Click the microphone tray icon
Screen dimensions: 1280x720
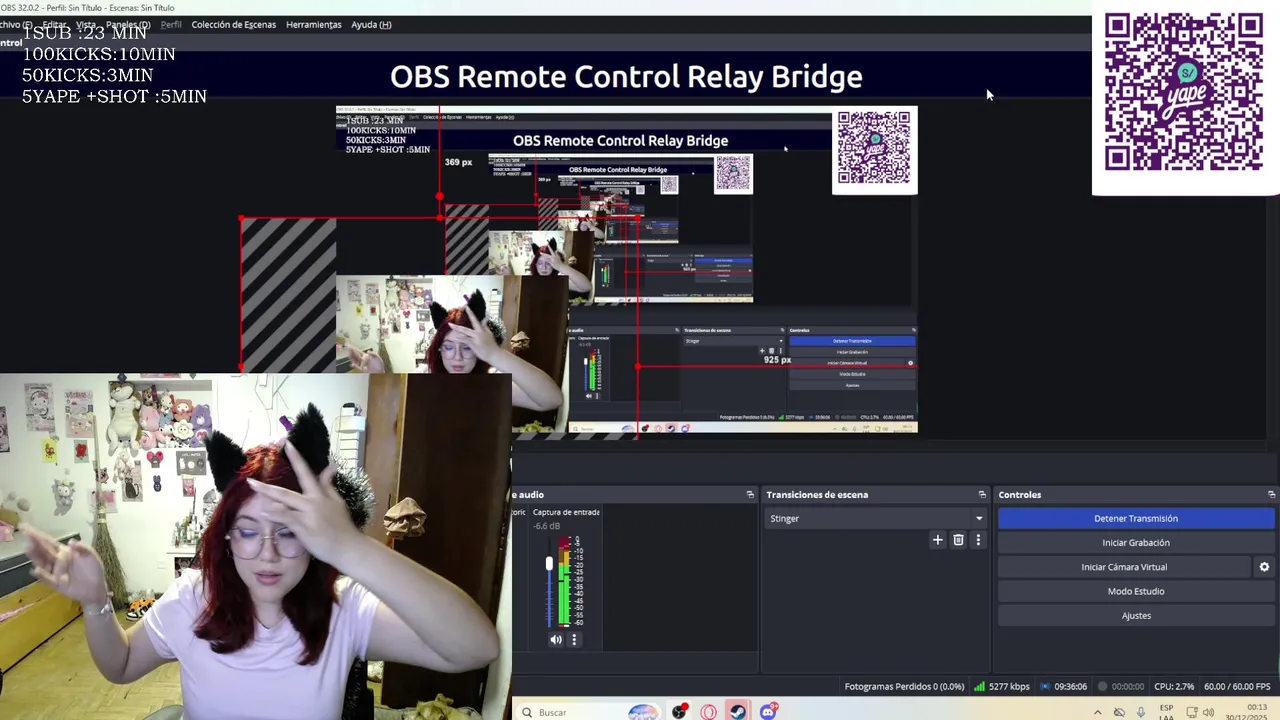(x=1141, y=712)
